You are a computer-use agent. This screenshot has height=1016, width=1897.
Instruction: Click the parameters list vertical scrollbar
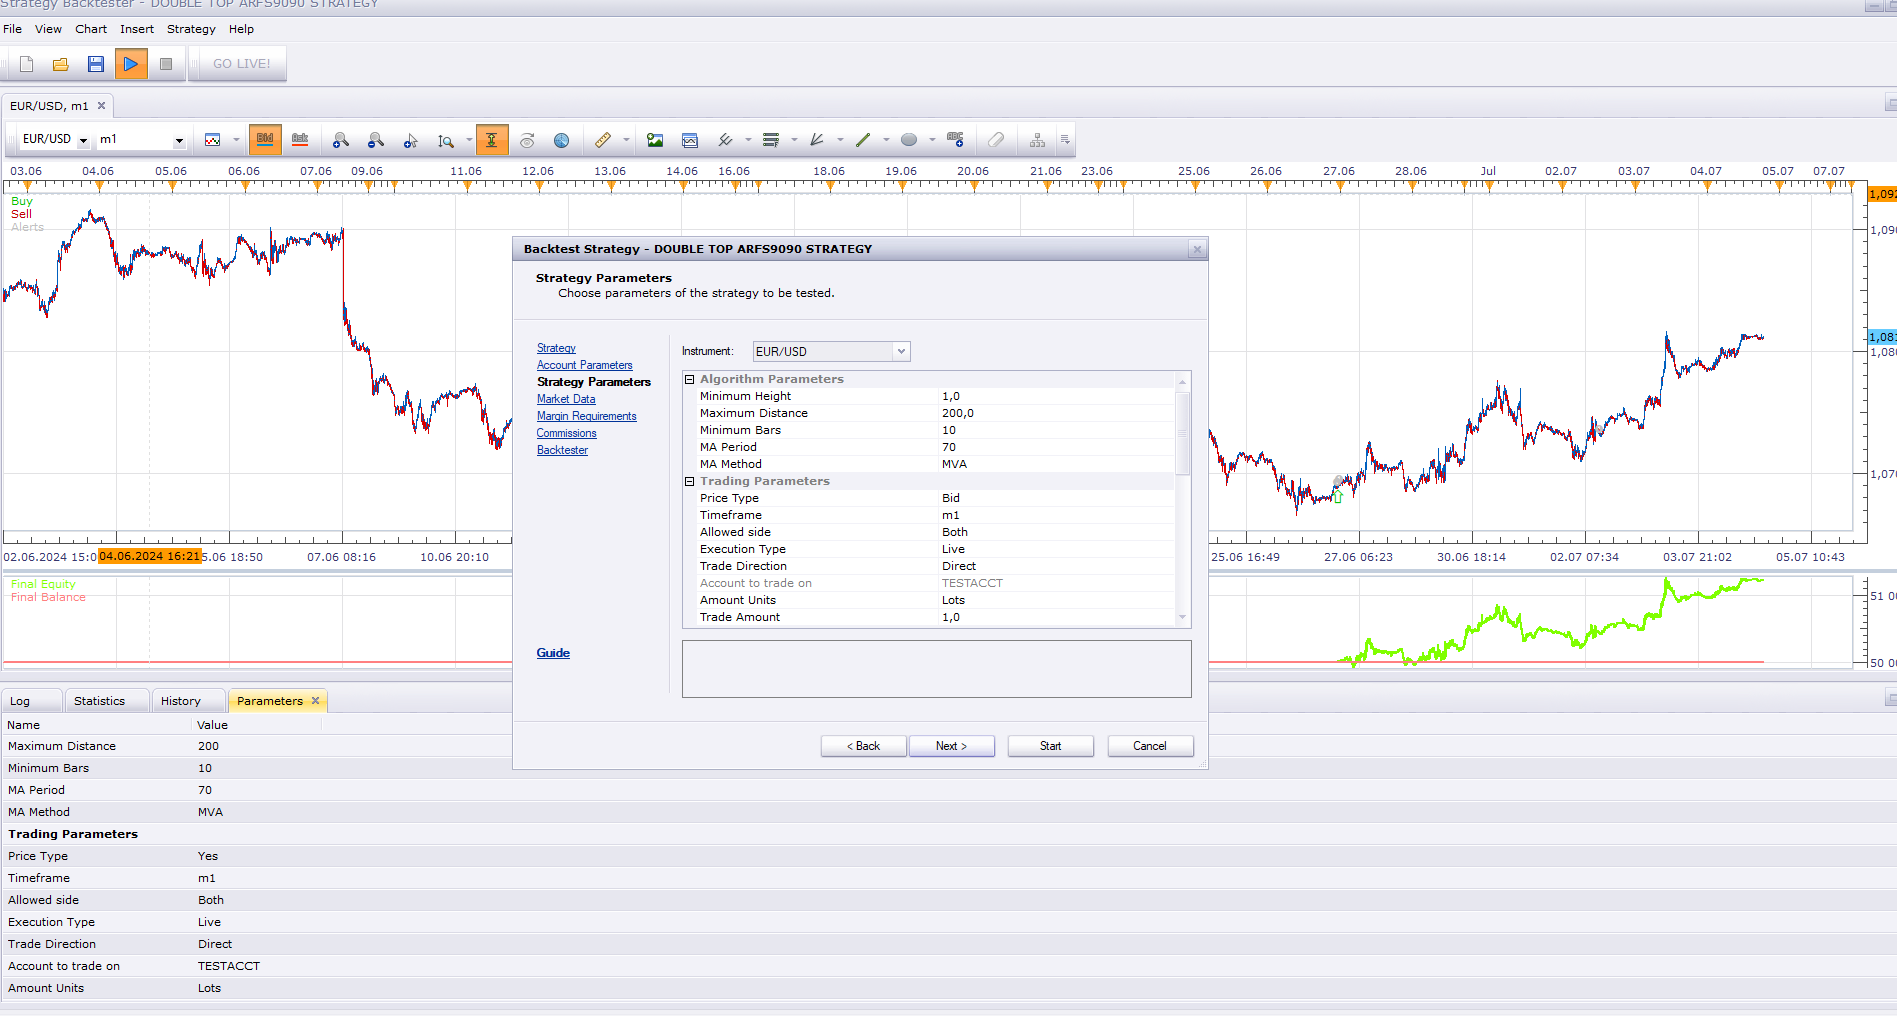(1183, 499)
